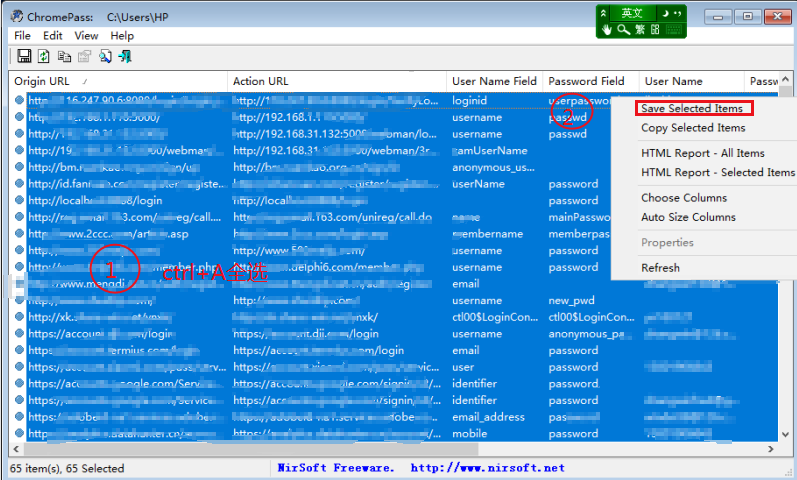Click the grayed Properties toolbar icon
This screenshot has width=797, height=480.
84,56
